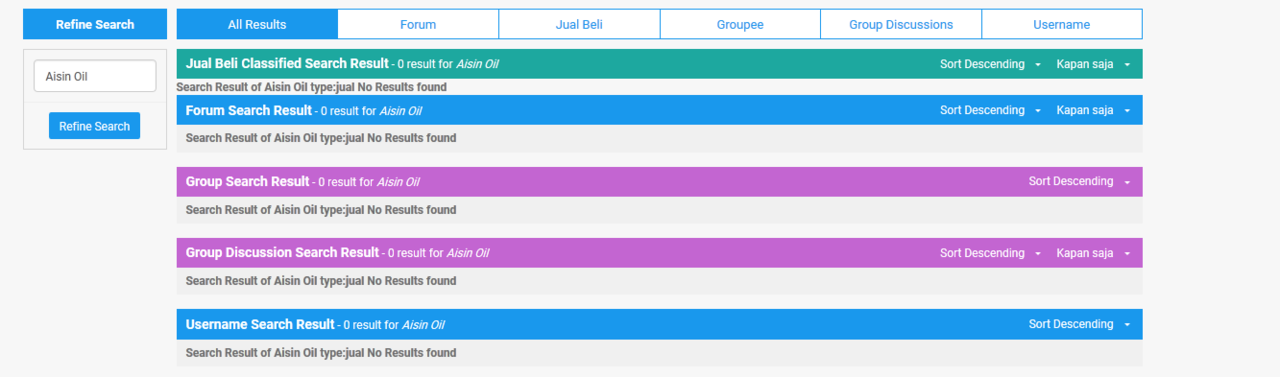Focus the Aisin Oil search input field
1280x377 pixels.
point(95,76)
